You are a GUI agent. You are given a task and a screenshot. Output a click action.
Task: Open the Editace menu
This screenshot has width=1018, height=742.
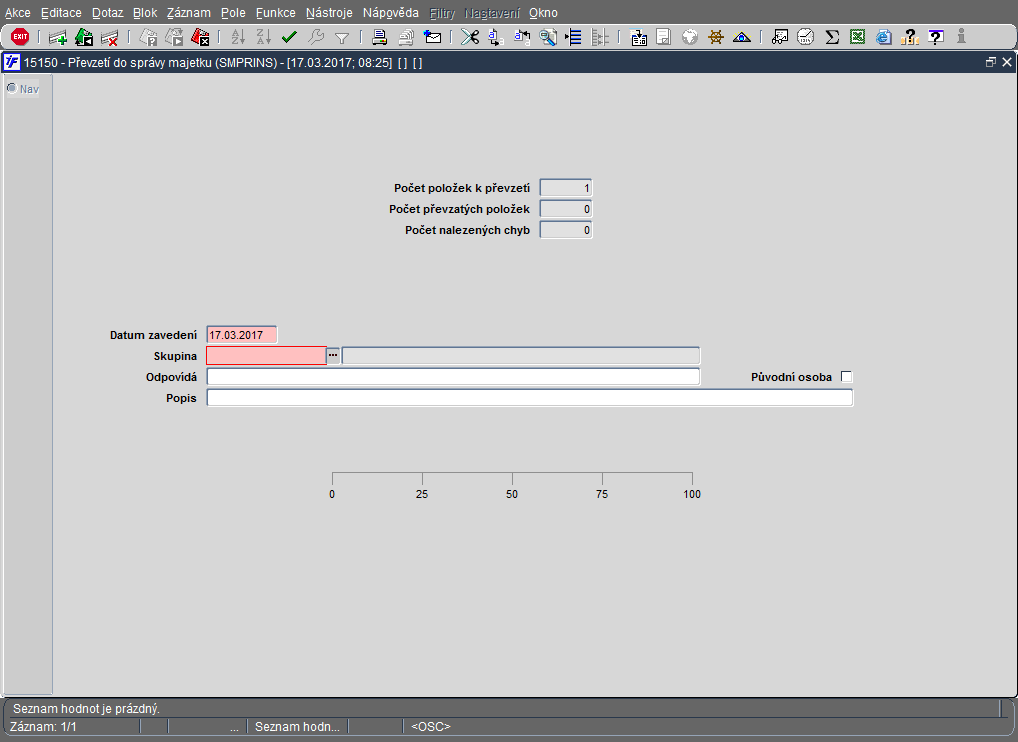pyautogui.click(x=61, y=13)
